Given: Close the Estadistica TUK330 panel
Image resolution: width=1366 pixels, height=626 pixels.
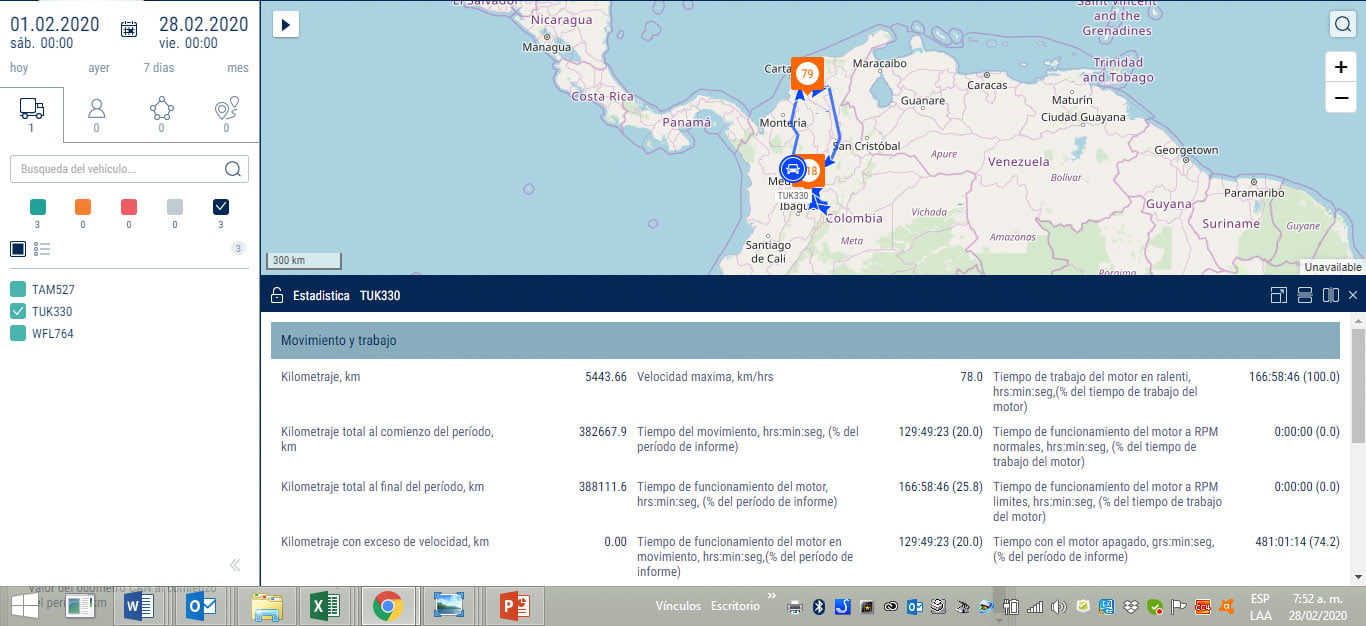Looking at the screenshot, I should (x=1353, y=295).
